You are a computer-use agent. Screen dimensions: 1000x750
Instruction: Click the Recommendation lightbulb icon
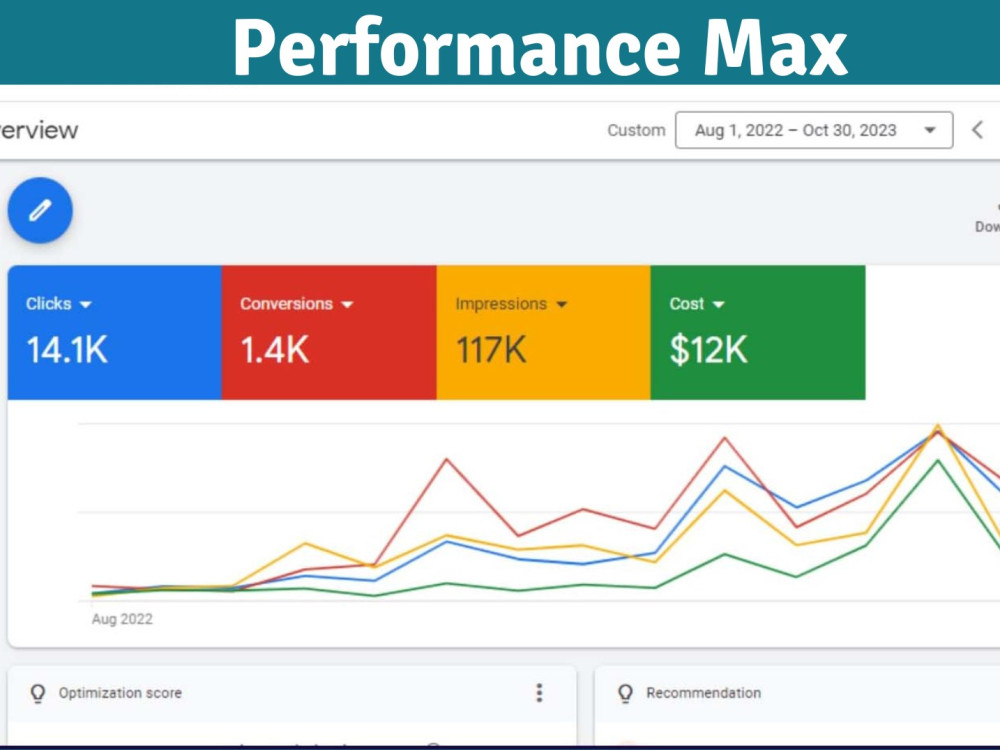point(626,693)
